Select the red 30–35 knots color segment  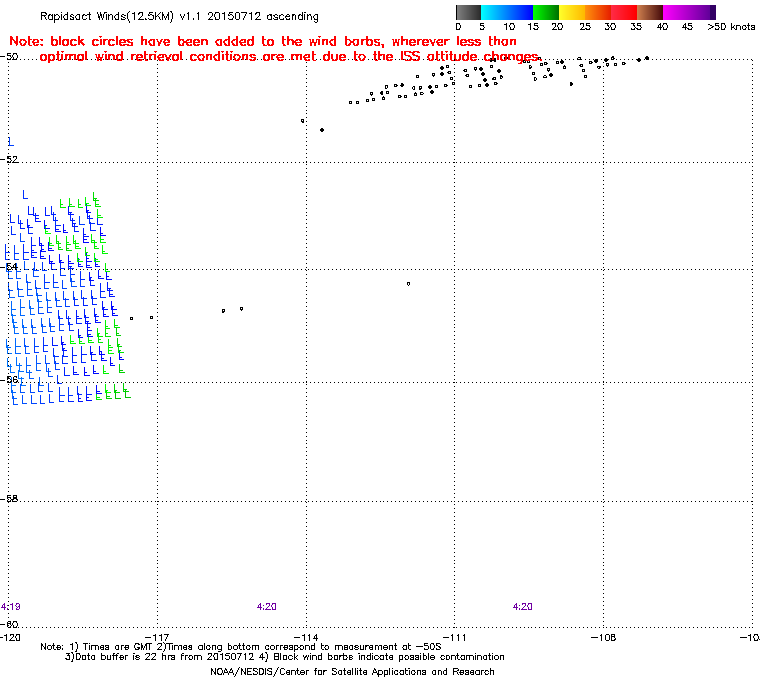point(624,12)
